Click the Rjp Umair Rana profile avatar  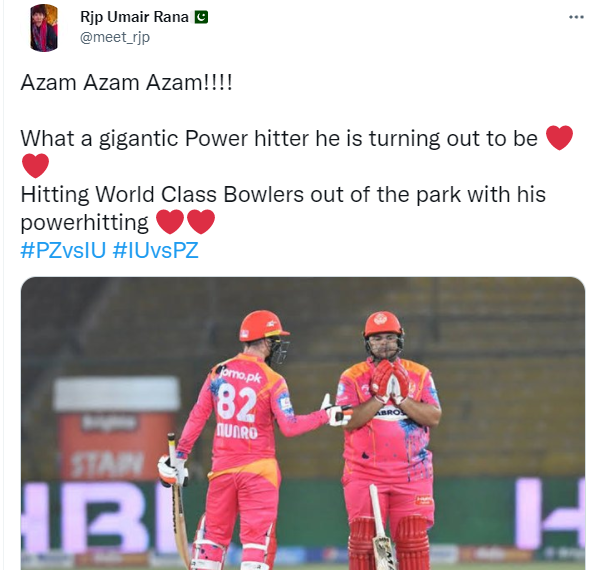pyautogui.click(x=44, y=28)
